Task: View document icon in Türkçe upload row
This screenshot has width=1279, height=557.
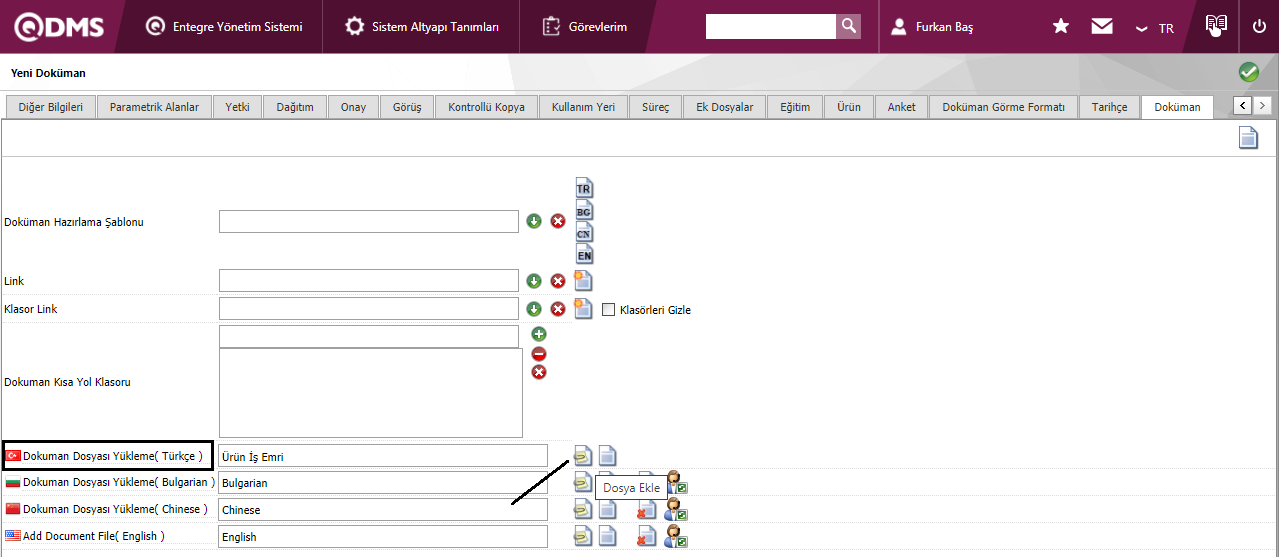Action: [607, 455]
